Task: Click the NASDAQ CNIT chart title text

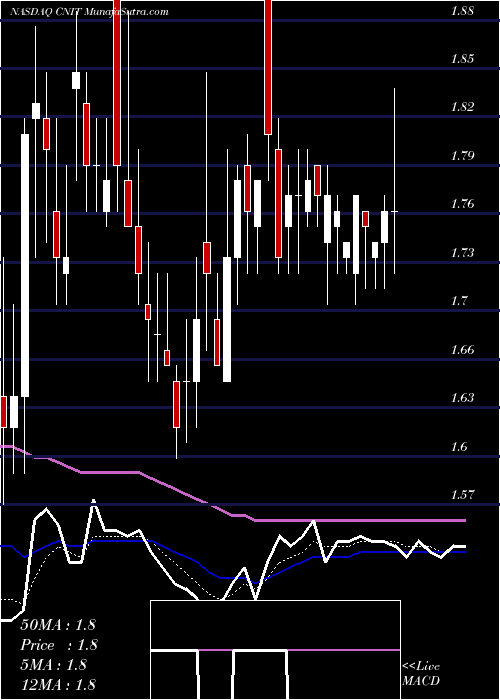Action: (89, 12)
